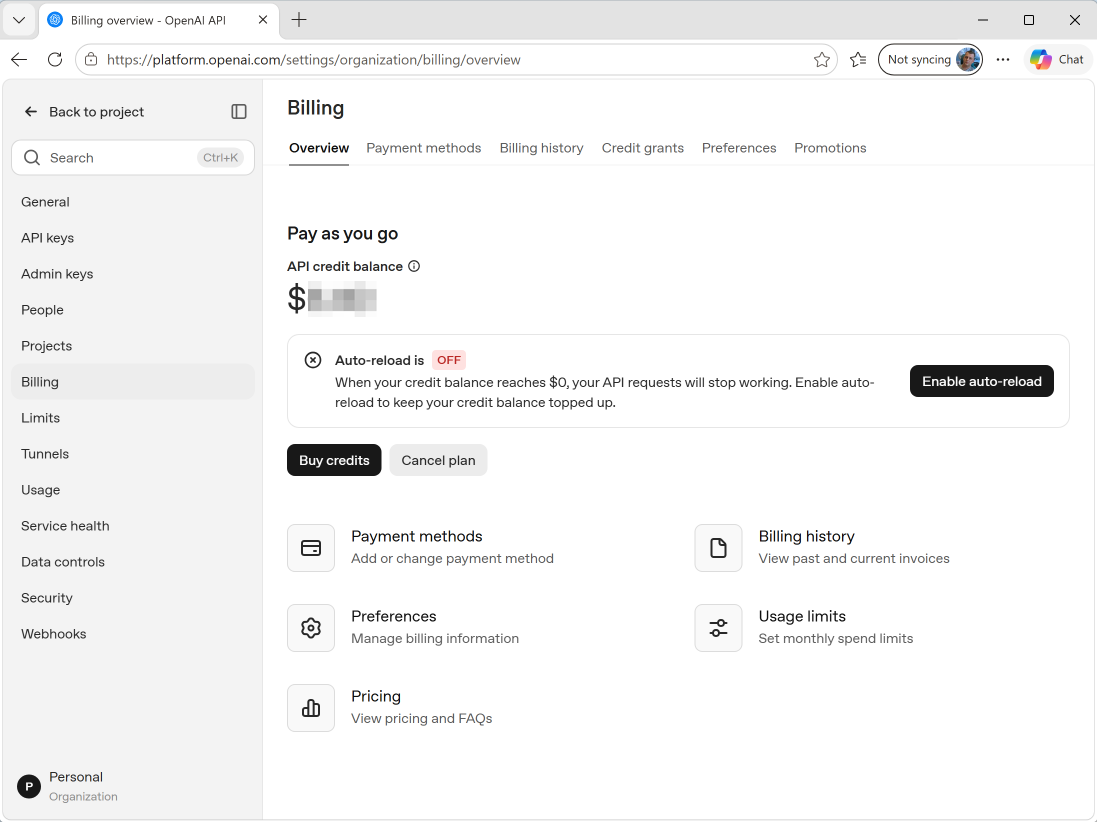Open the Pricing bar chart icon
Image resolution: width=1097 pixels, height=822 pixels.
click(311, 708)
